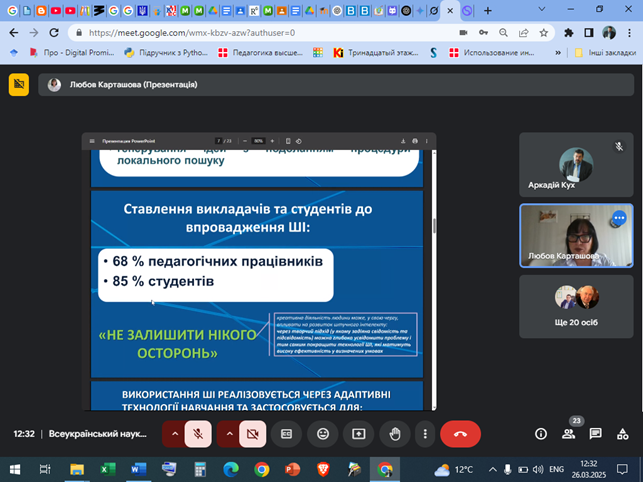
Task: Expand video settings arrow beside camera
Action: [x=227, y=434]
